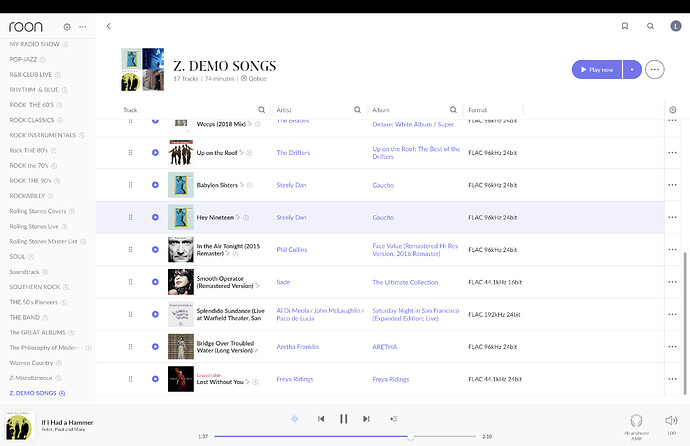Play Lost Without You track
This screenshot has width=690, height=446.
(x=155, y=379)
